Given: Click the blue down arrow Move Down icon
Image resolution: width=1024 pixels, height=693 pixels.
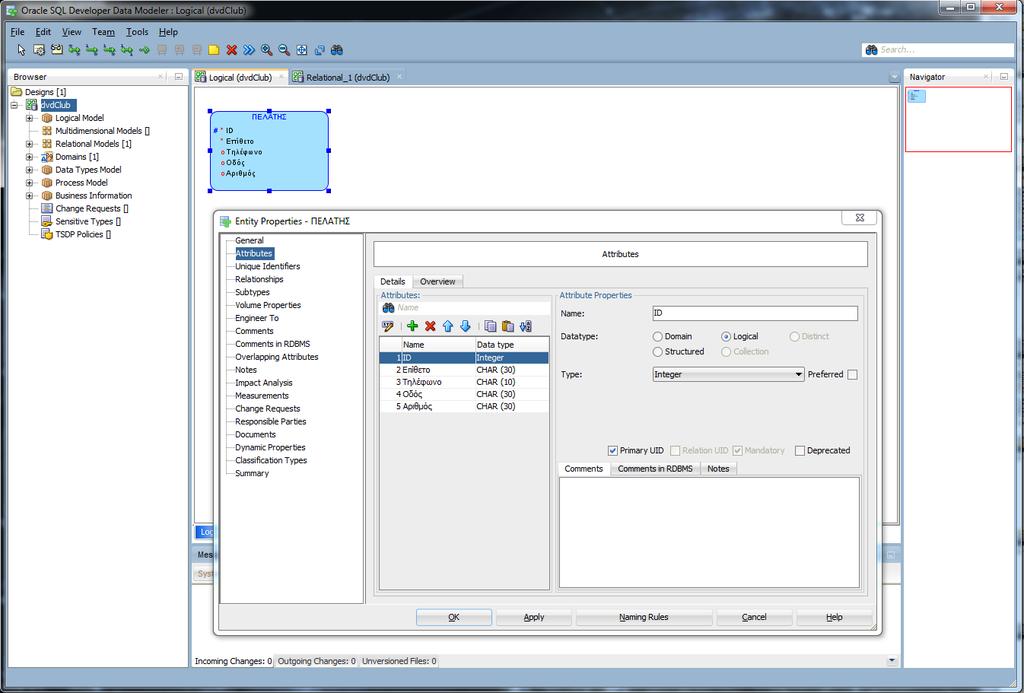Looking at the screenshot, I should pyautogui.click(x=465, y=326).
